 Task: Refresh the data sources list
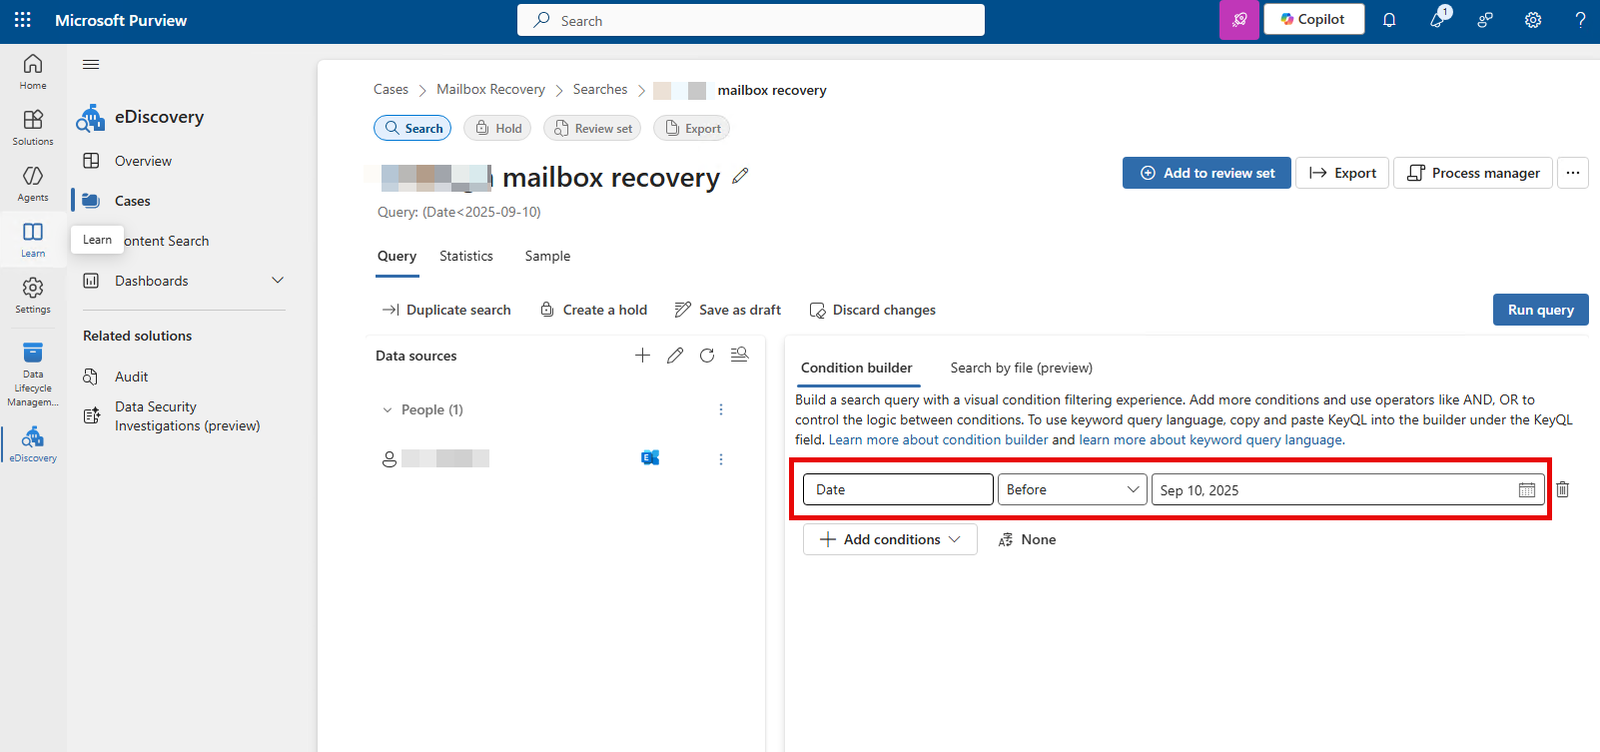(707, 355)
